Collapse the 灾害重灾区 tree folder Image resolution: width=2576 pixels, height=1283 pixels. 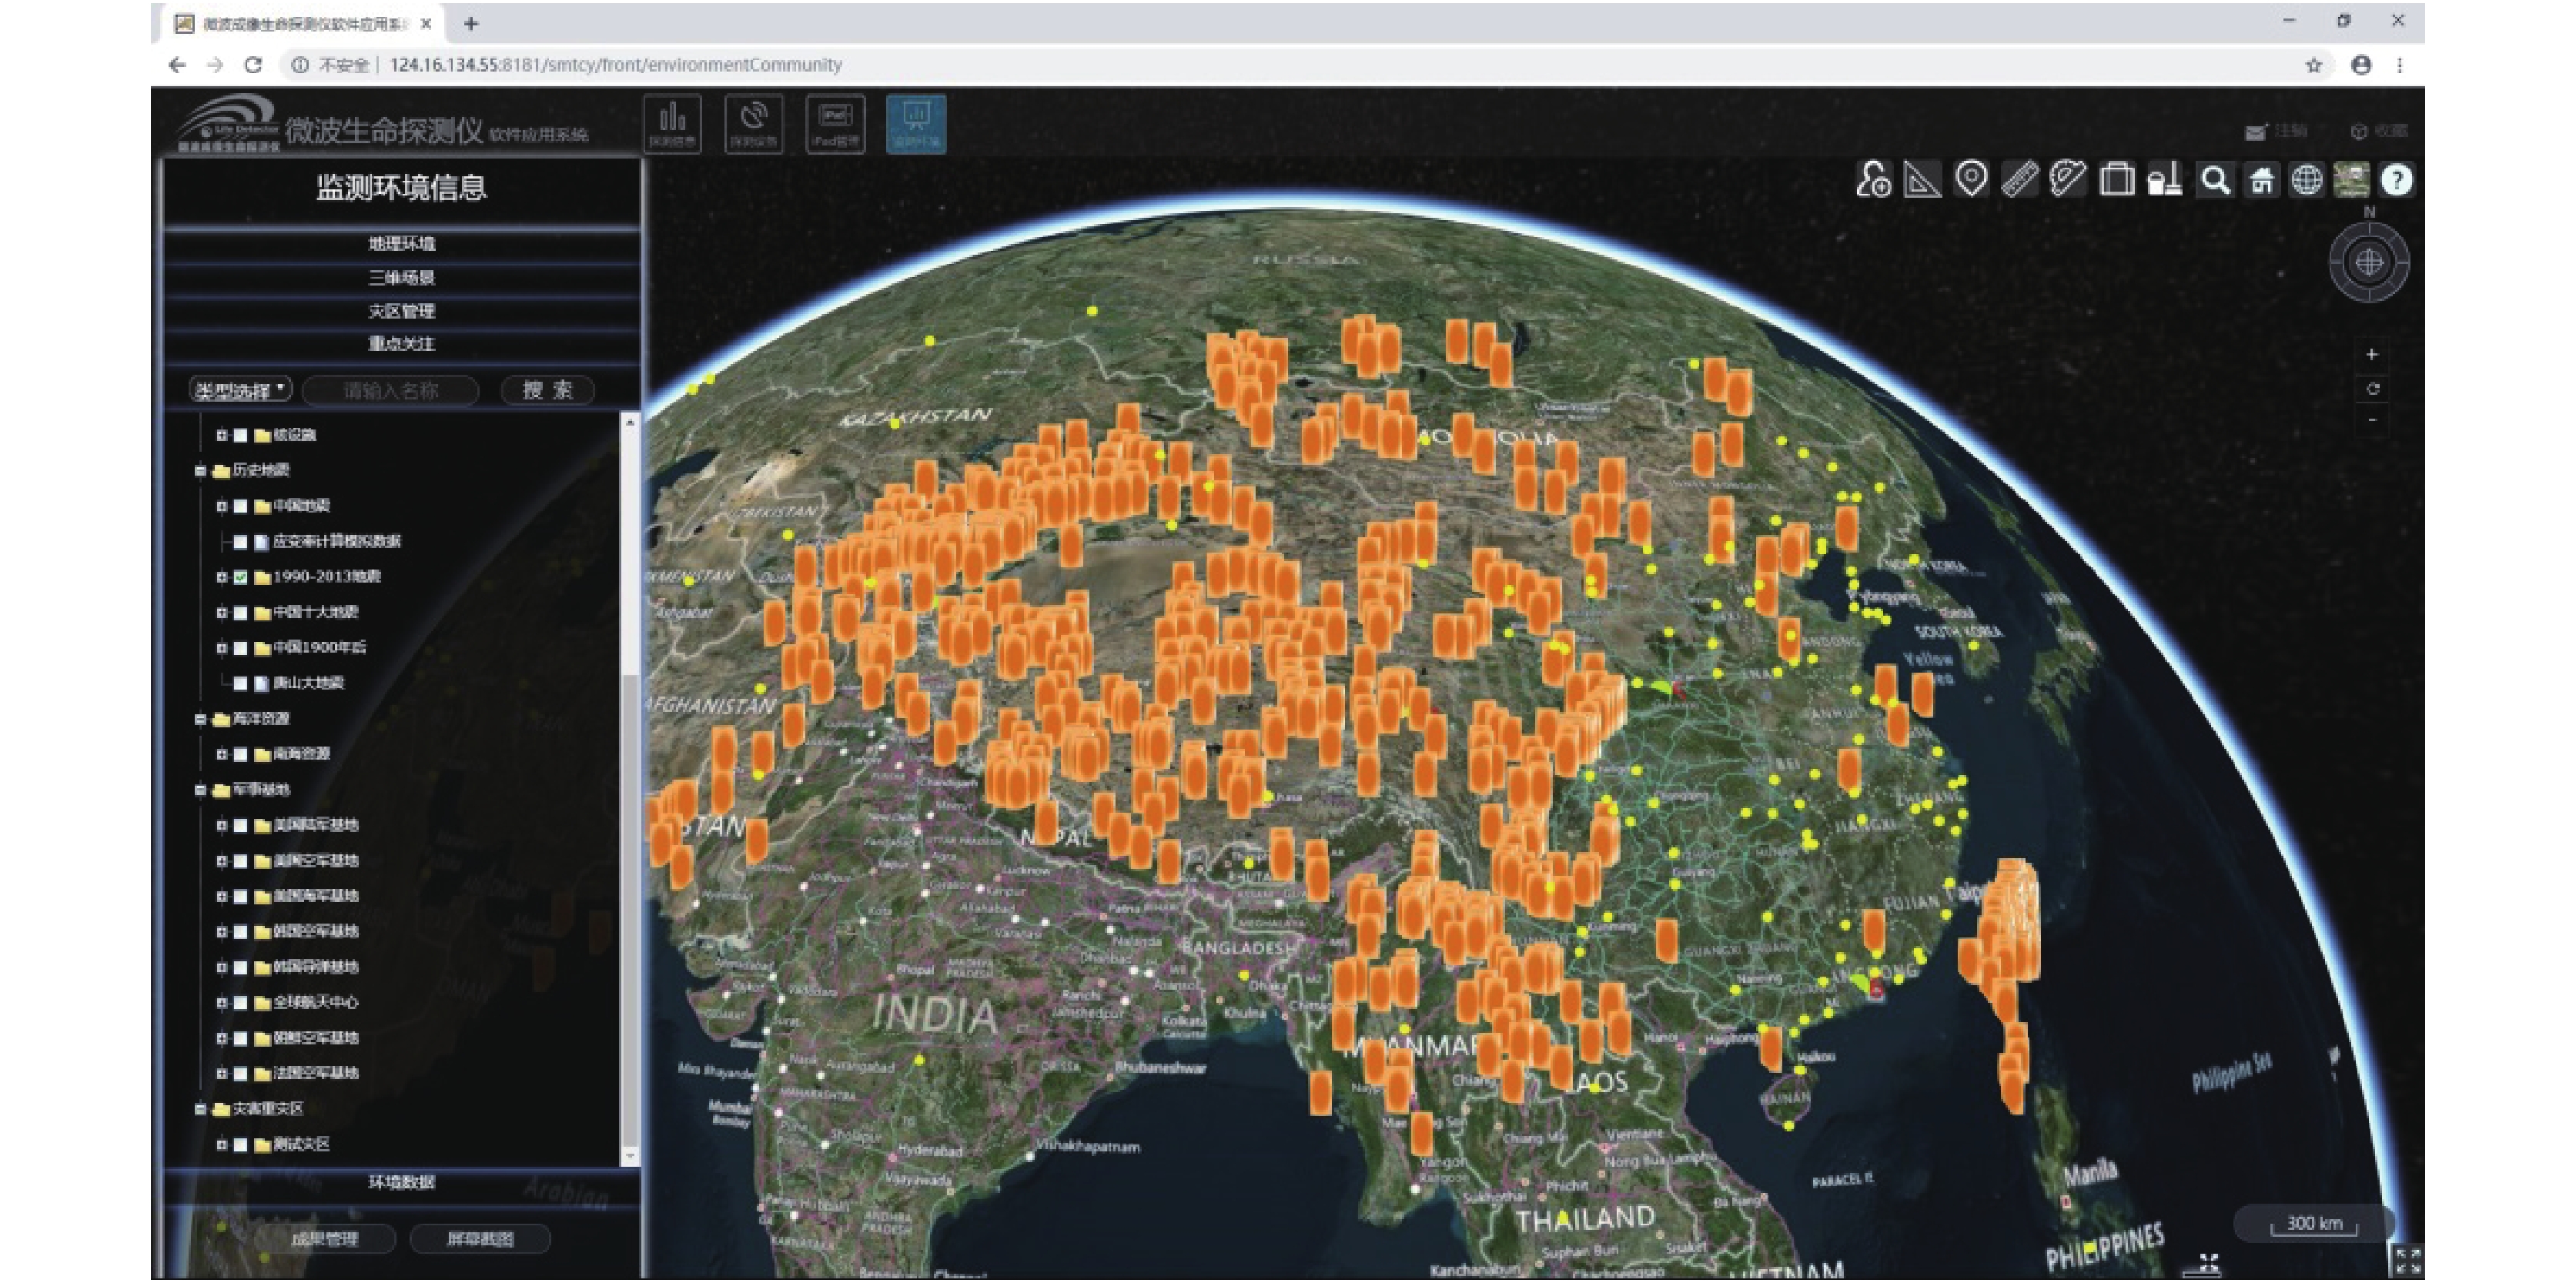(x=200, y=1109)
